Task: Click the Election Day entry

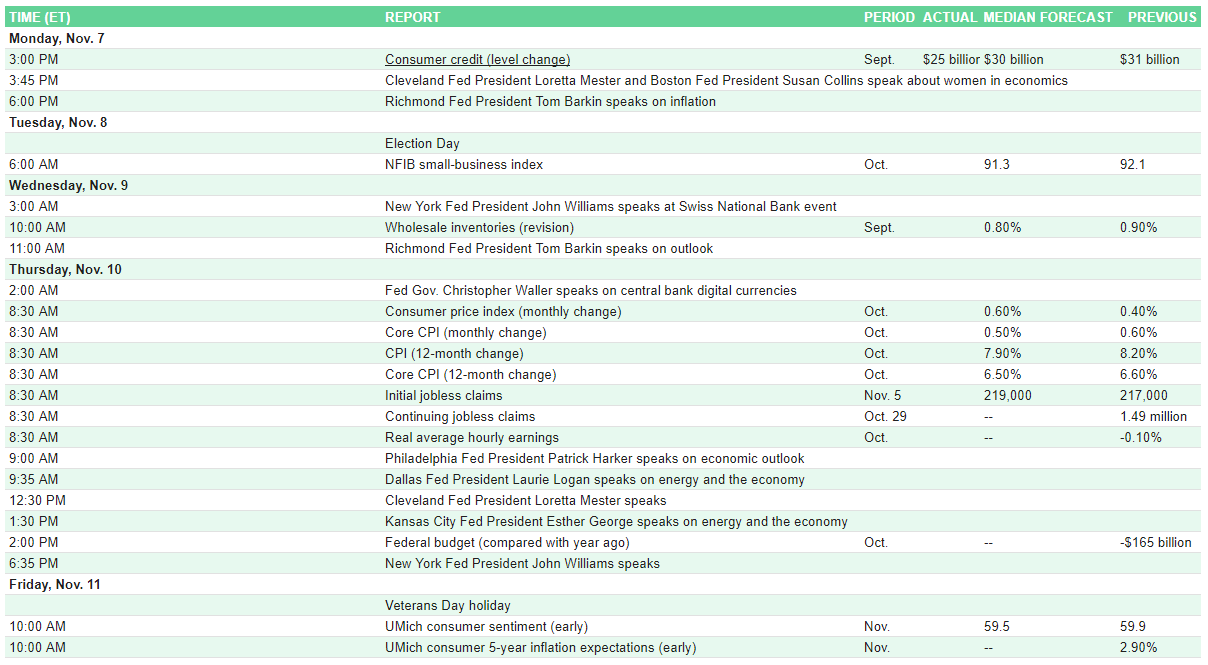Action: pos(422,143)
